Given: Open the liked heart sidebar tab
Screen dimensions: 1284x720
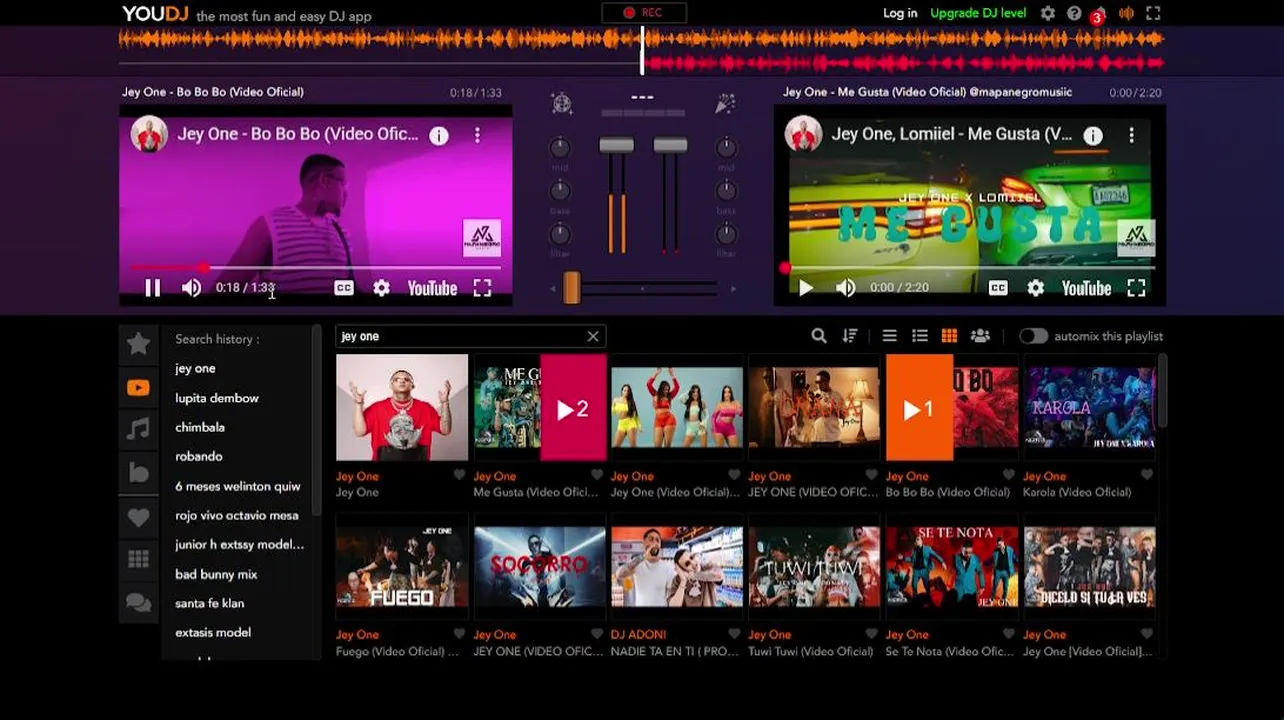Looking at the screenshot, I should [139, 517].
